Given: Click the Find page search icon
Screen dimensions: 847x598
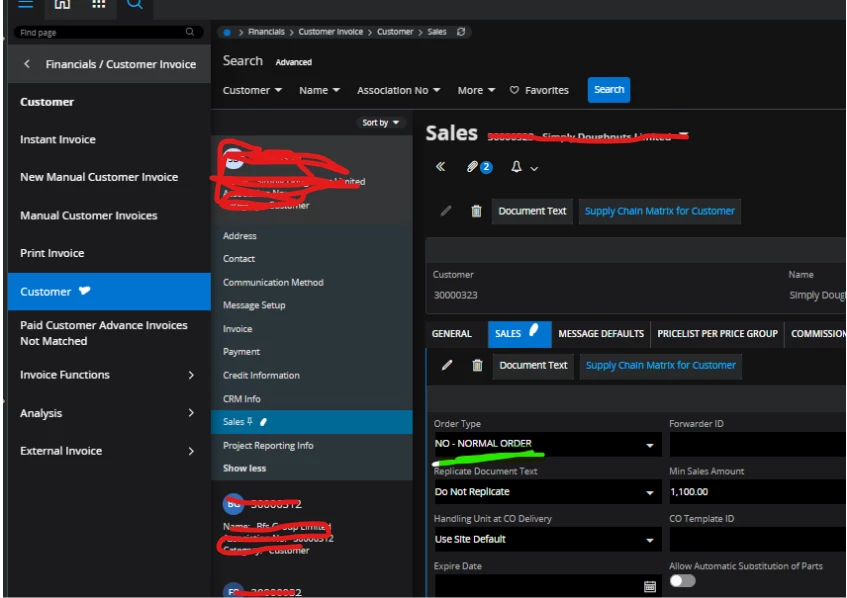Looking at the screenshot, I should pos(190,32).
